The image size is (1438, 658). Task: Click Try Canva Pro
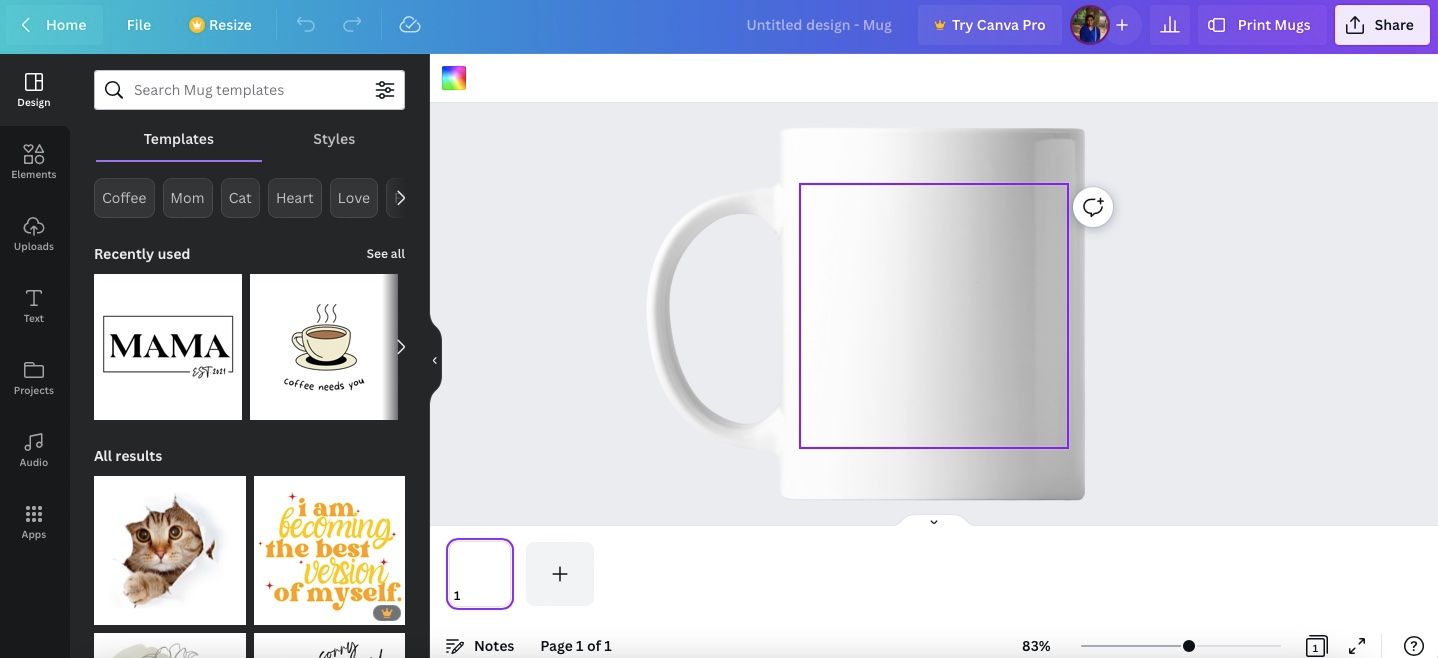989,25
